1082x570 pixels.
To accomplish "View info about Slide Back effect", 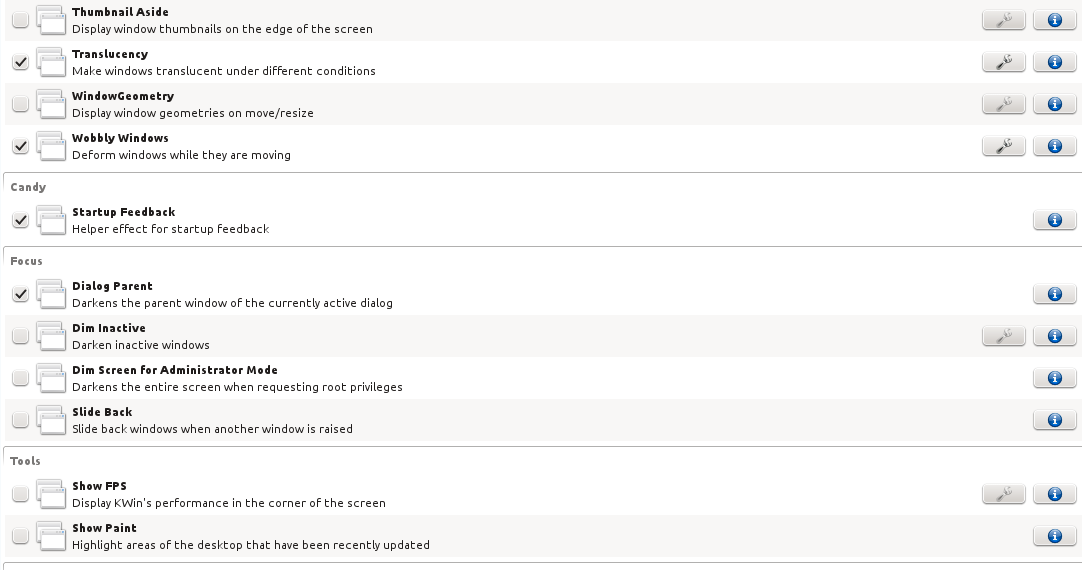I will (x=1054, y=420).
